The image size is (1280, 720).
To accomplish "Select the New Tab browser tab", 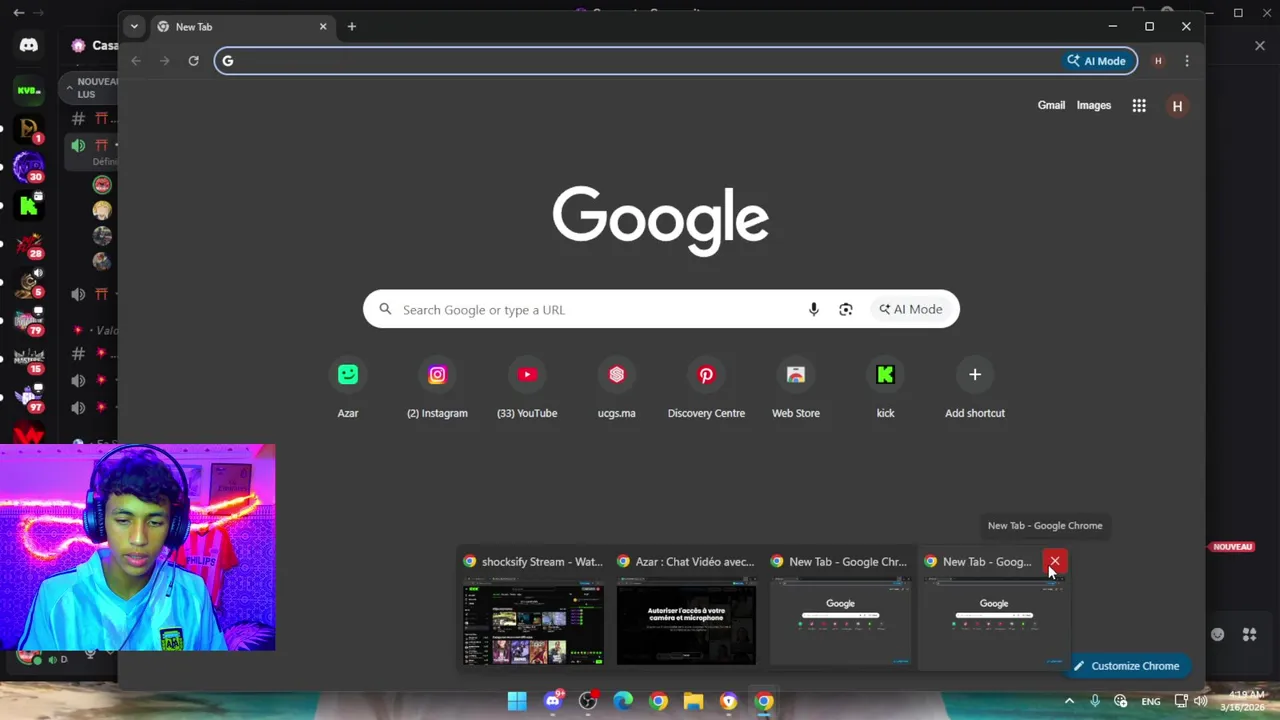I will coord(240,27).
